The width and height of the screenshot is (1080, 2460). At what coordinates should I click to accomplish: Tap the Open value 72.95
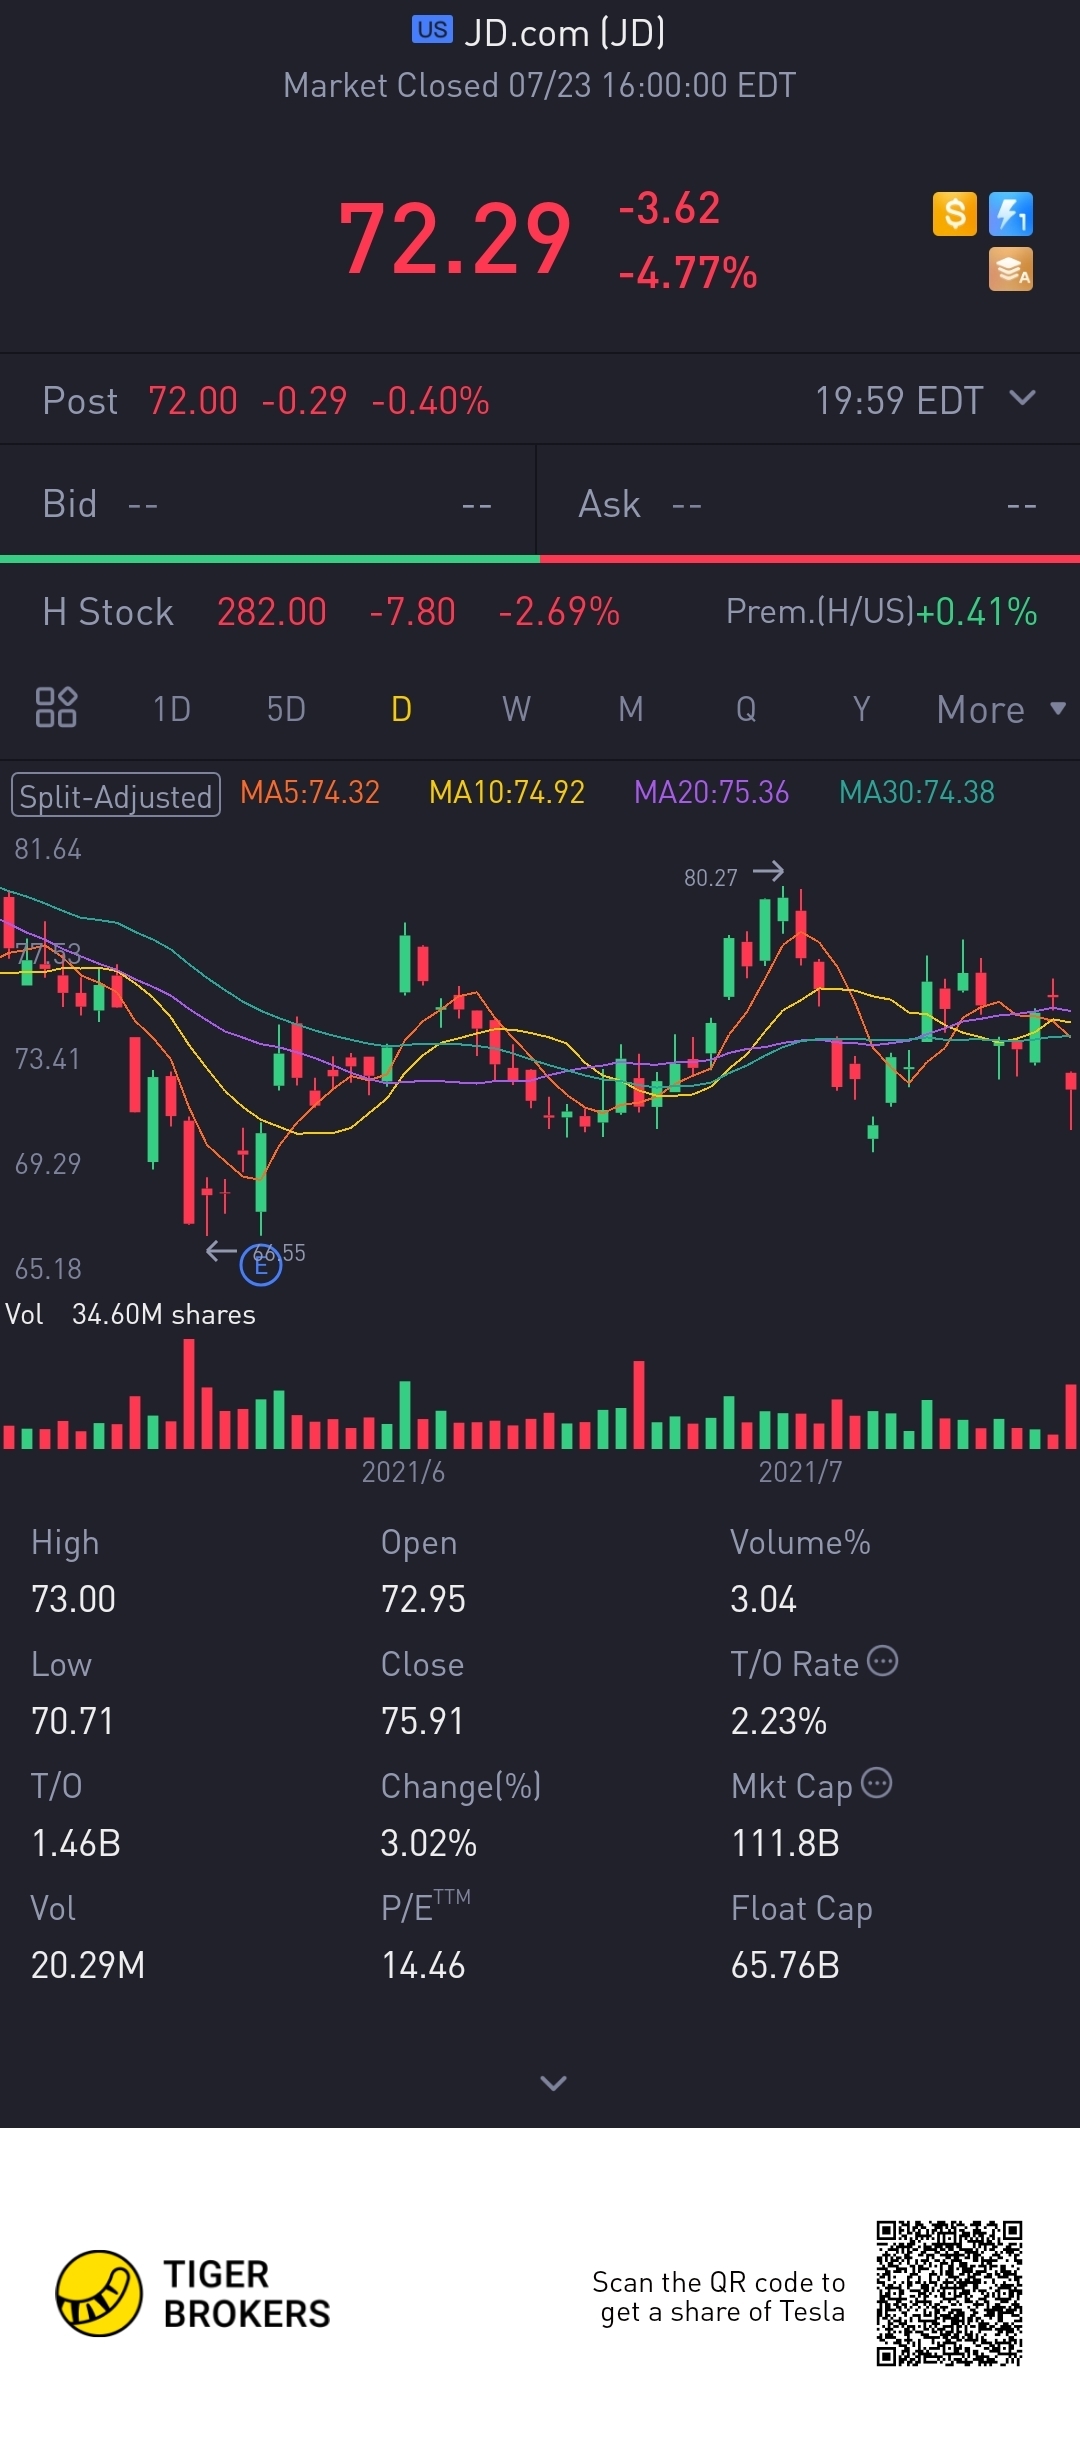pyautogui.click(x=424, y=1599)
